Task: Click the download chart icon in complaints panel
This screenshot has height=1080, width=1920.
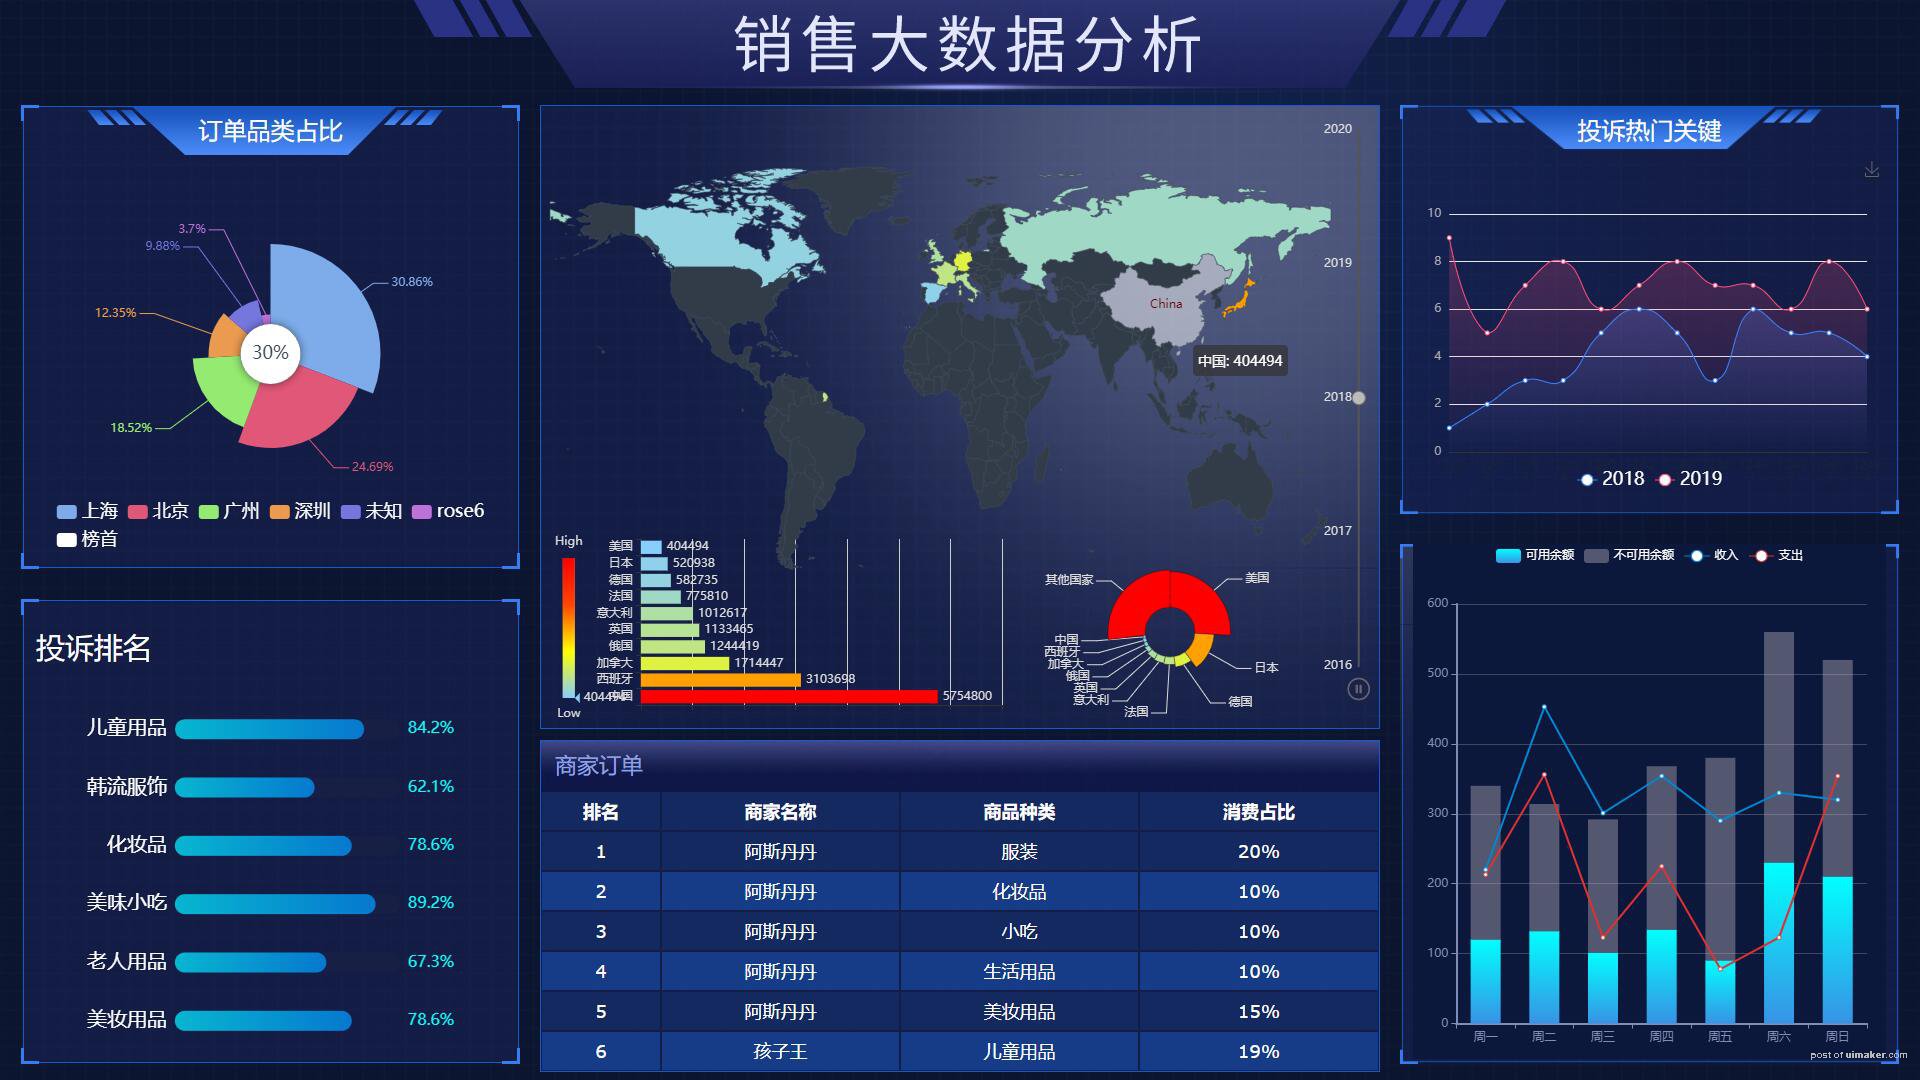Action: pos(1872,170)
